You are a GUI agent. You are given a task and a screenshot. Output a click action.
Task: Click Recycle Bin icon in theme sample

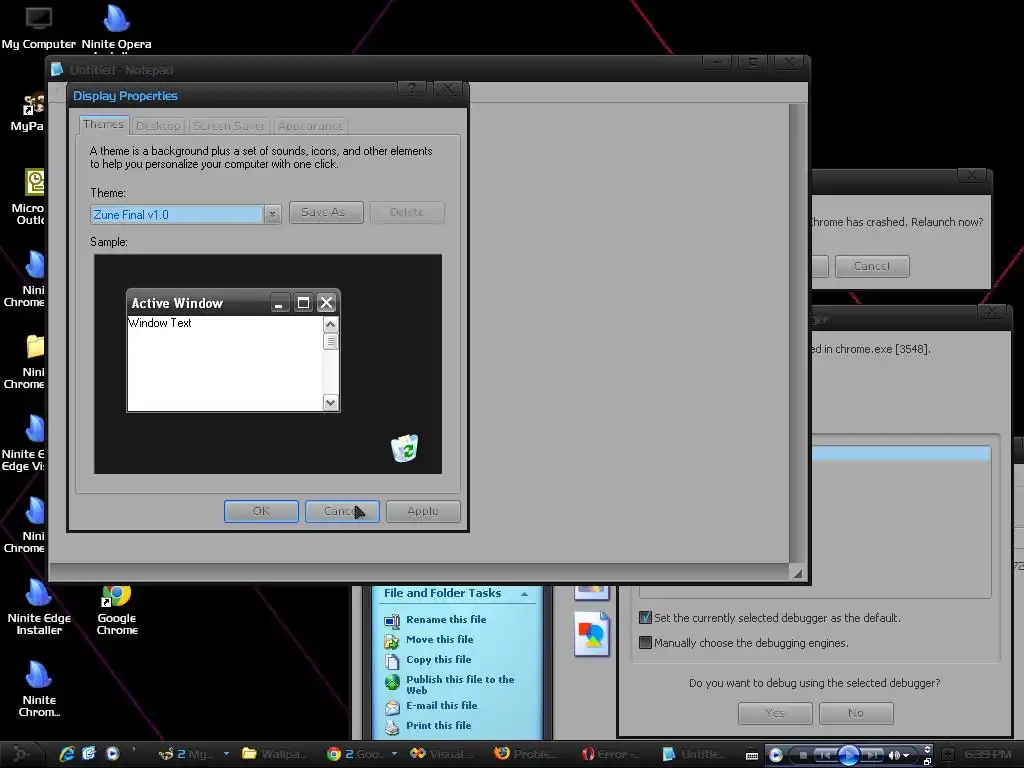[404, 448]
